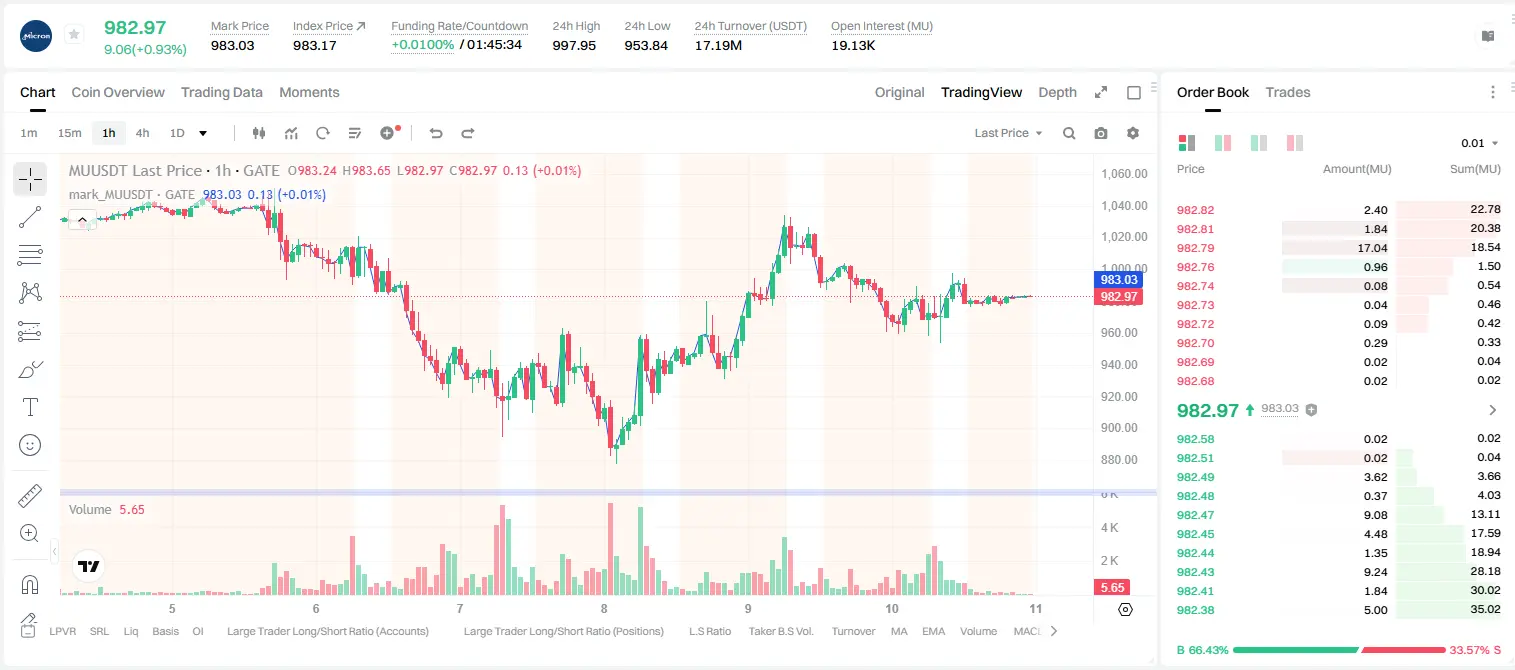Open the Coin Overview tab
1515x670 pixels.
[x=118, y=92]
